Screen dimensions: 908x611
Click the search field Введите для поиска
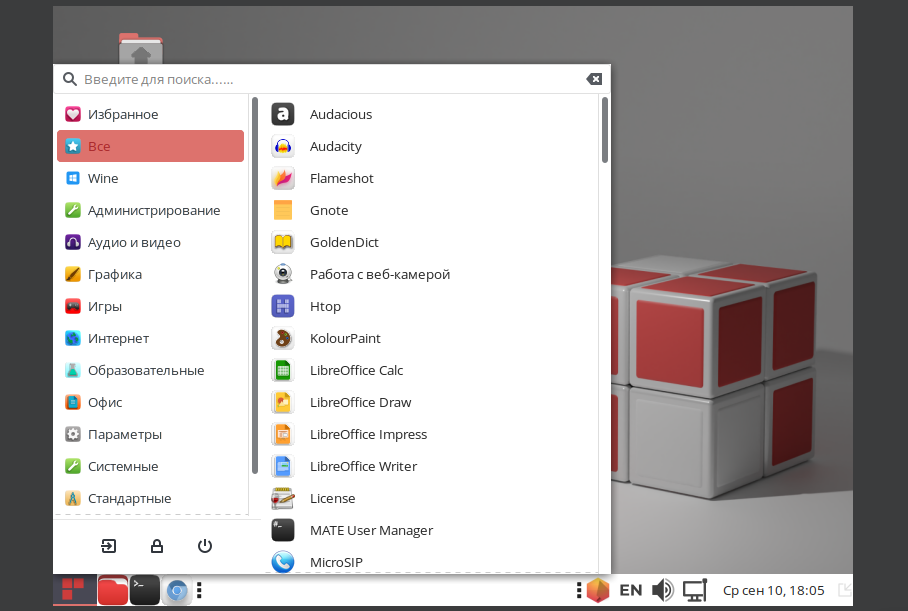(330, 79)
